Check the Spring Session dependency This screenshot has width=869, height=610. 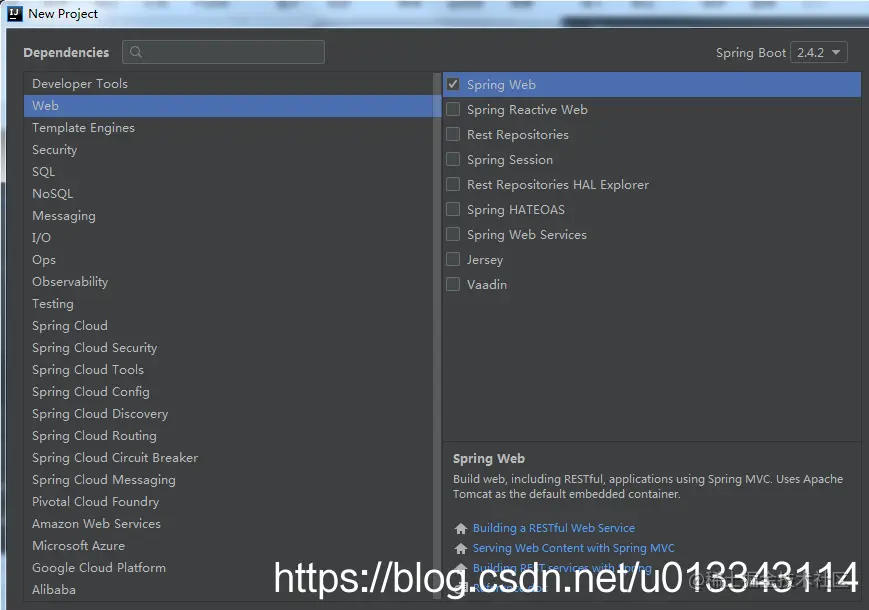click(x=453, y=159)
